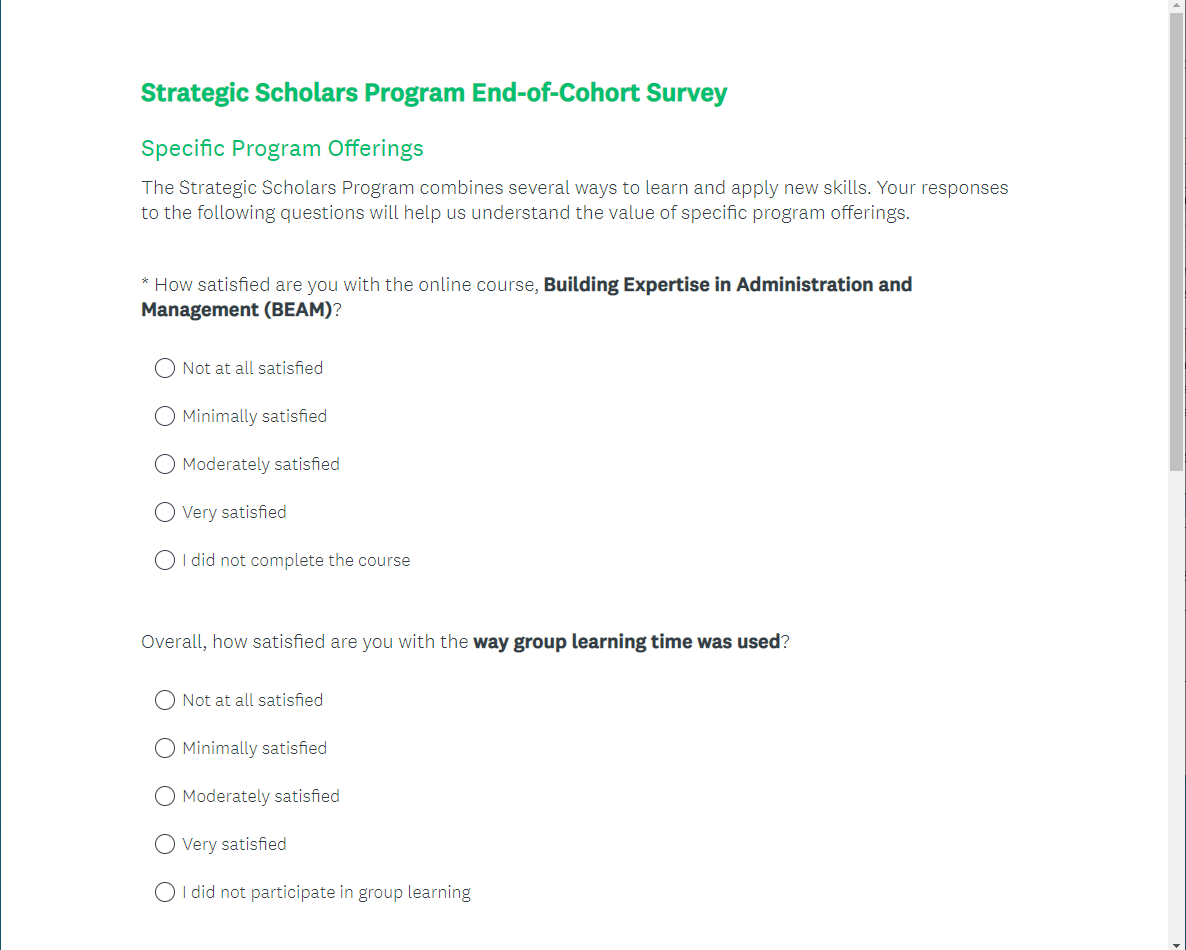Mark group learning as "Moderately satisfied"

click(x=165, y=796)
